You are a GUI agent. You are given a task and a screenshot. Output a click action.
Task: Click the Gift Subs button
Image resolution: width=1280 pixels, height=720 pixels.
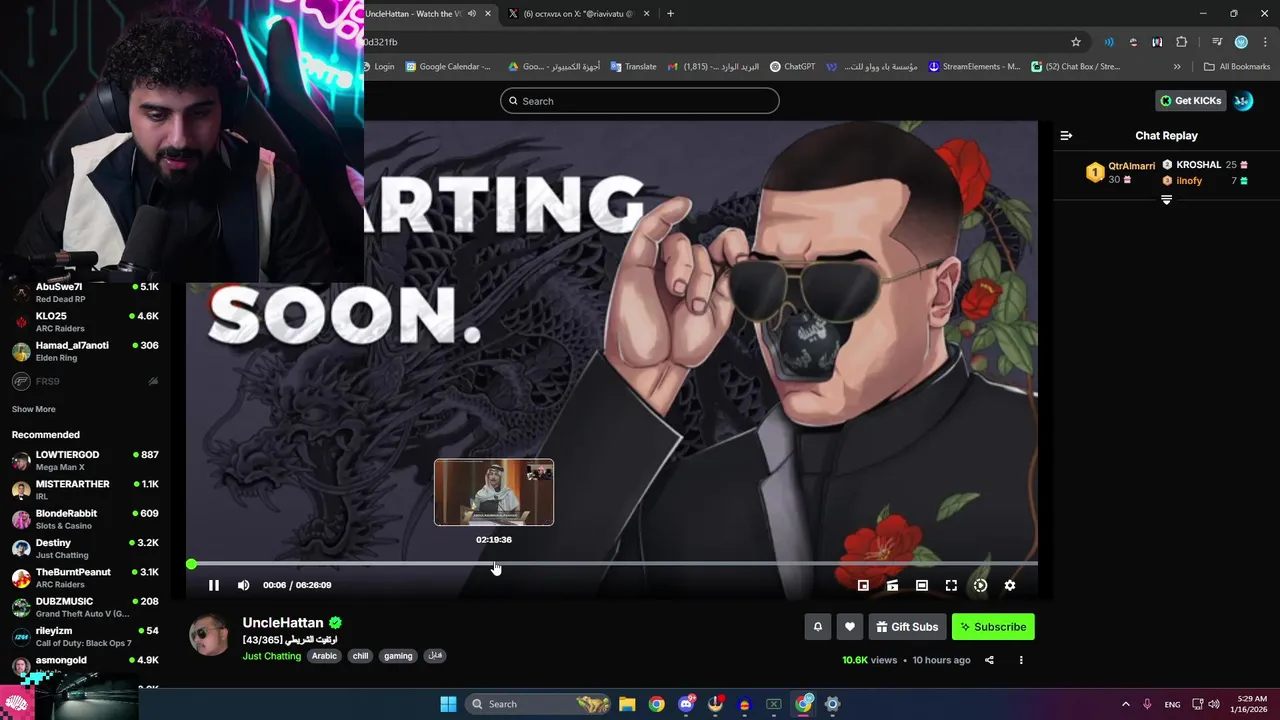click(907, 627)
